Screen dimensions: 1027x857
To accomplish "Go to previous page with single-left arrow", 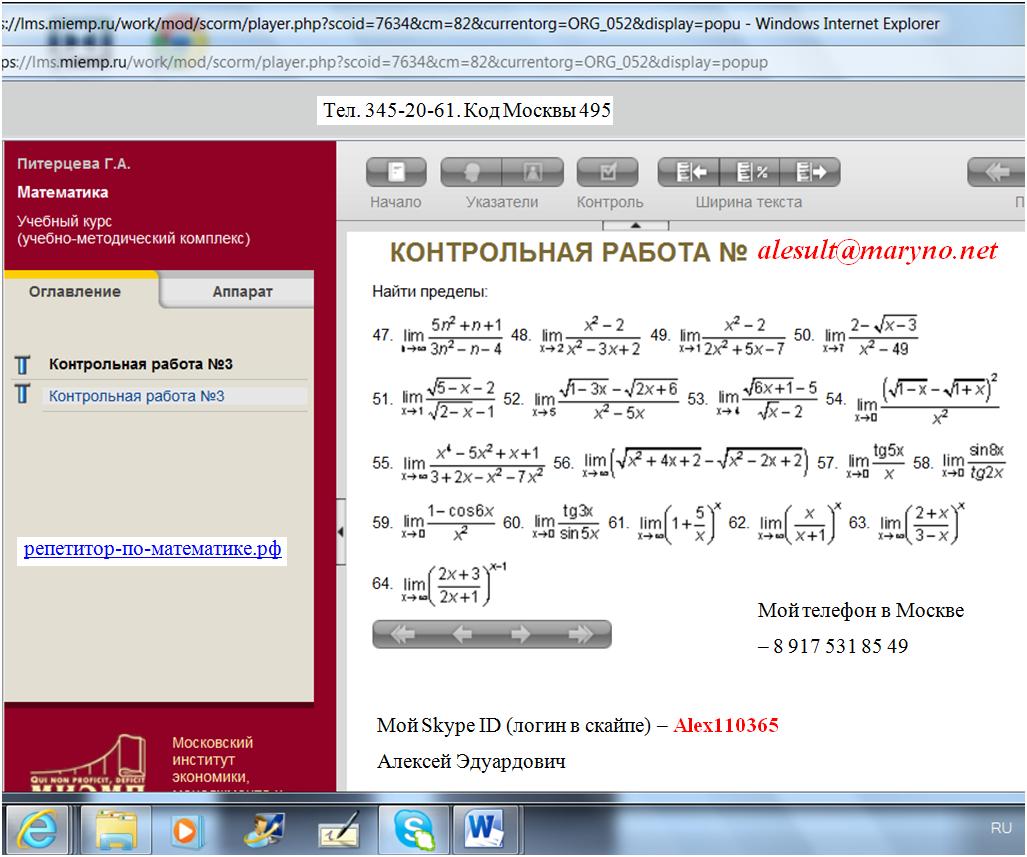I will (x=462, y=634).
